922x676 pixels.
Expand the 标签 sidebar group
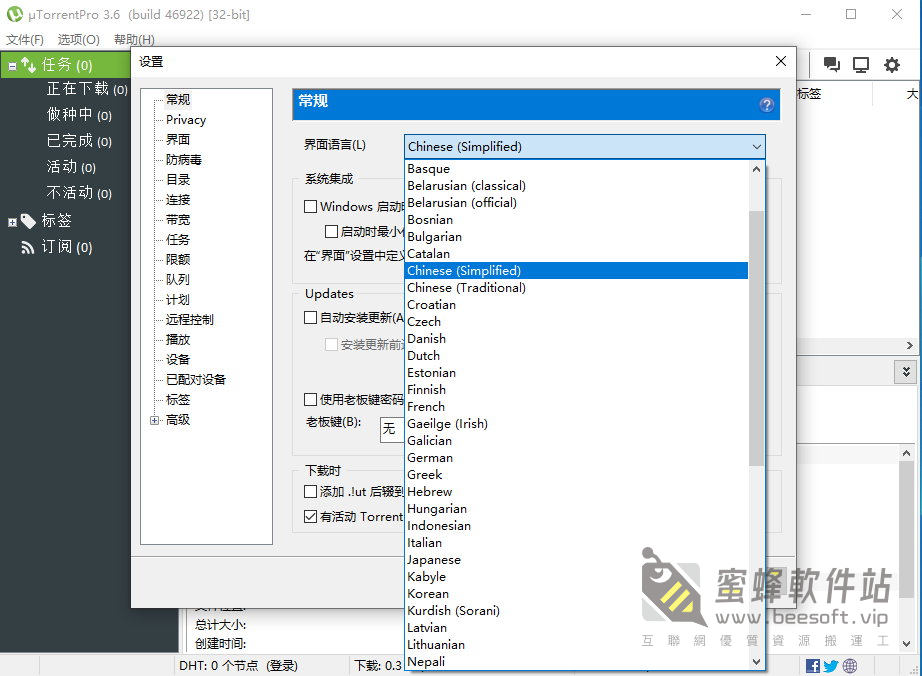tap(12, 222)
